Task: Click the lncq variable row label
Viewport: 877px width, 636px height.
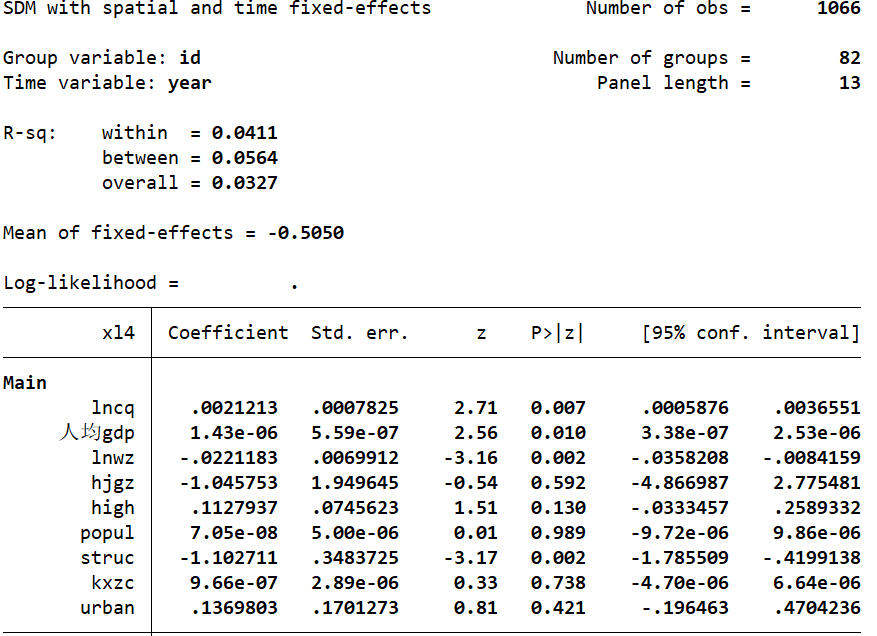Action: (112, 408)
